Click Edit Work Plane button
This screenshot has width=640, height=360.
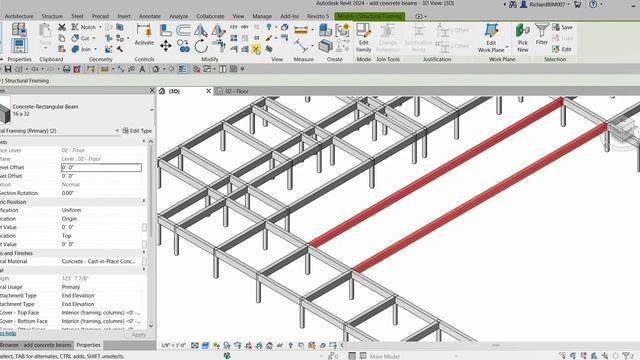point(491,38)
